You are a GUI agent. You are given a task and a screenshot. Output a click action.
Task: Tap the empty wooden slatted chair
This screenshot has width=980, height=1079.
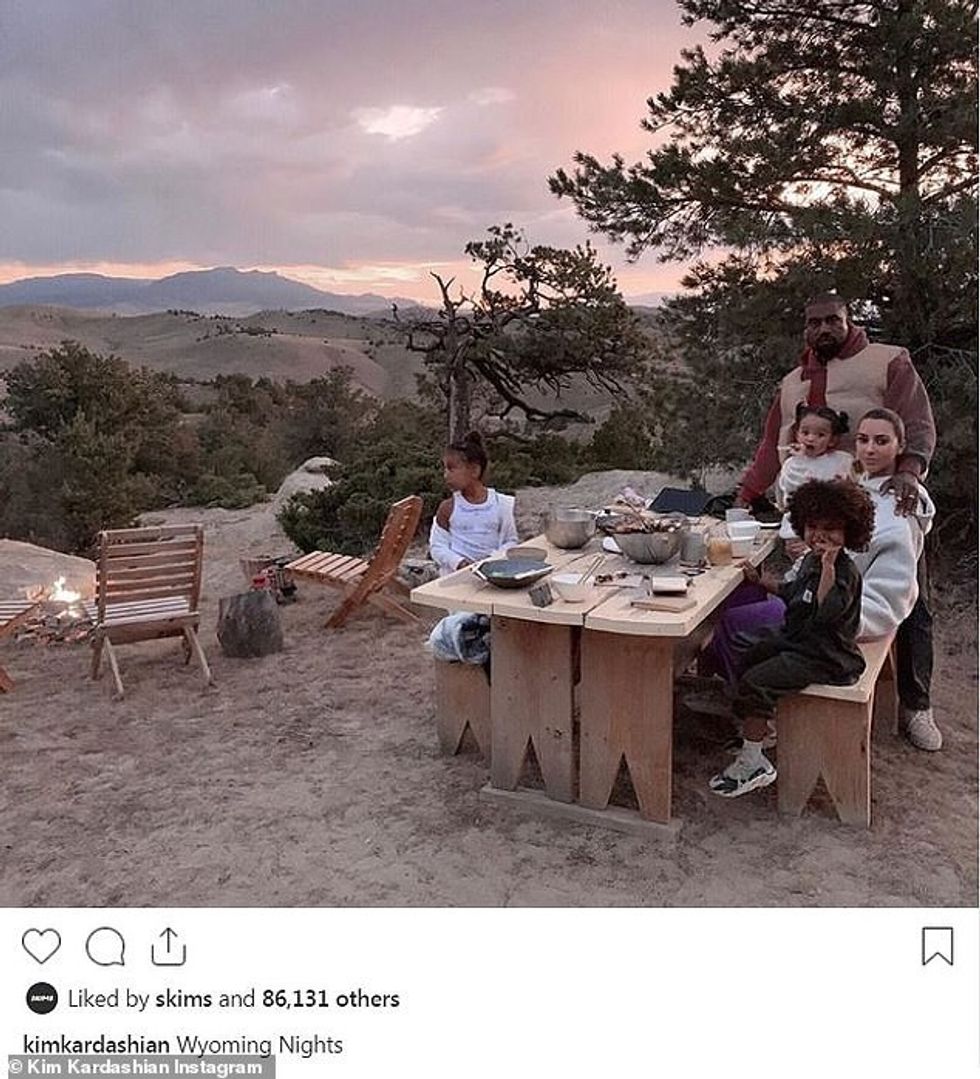(147, 606)
